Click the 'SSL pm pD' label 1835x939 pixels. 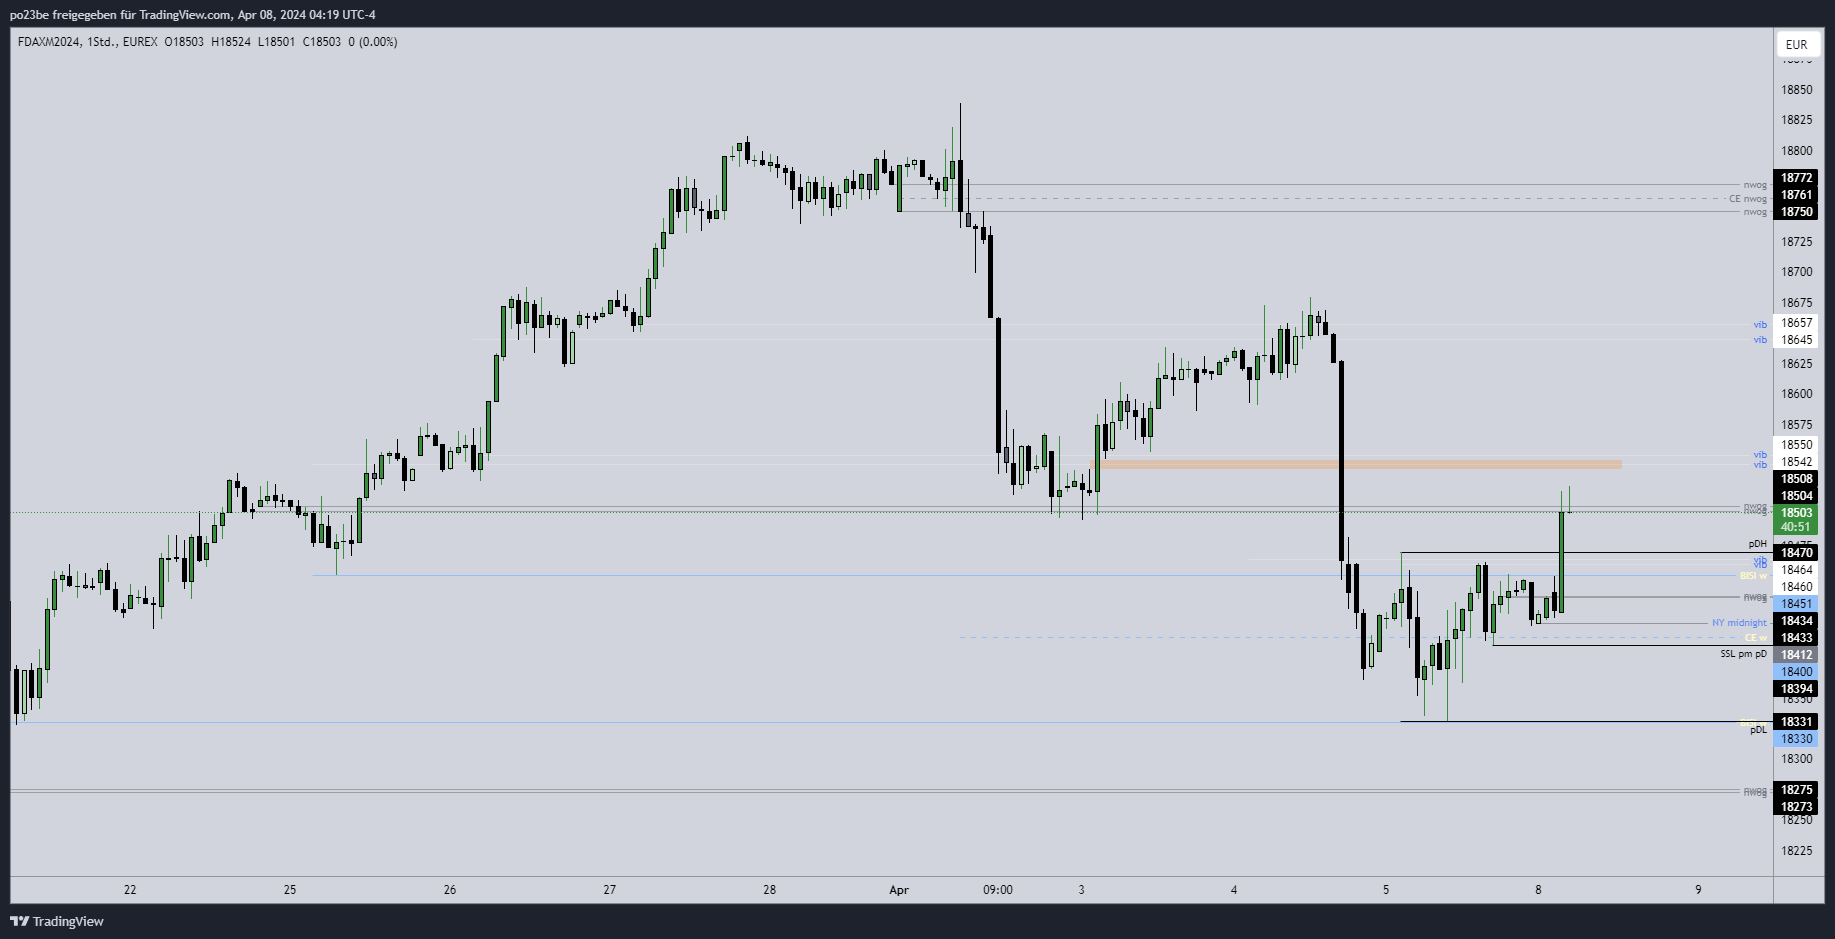[x=1743, y=654]
